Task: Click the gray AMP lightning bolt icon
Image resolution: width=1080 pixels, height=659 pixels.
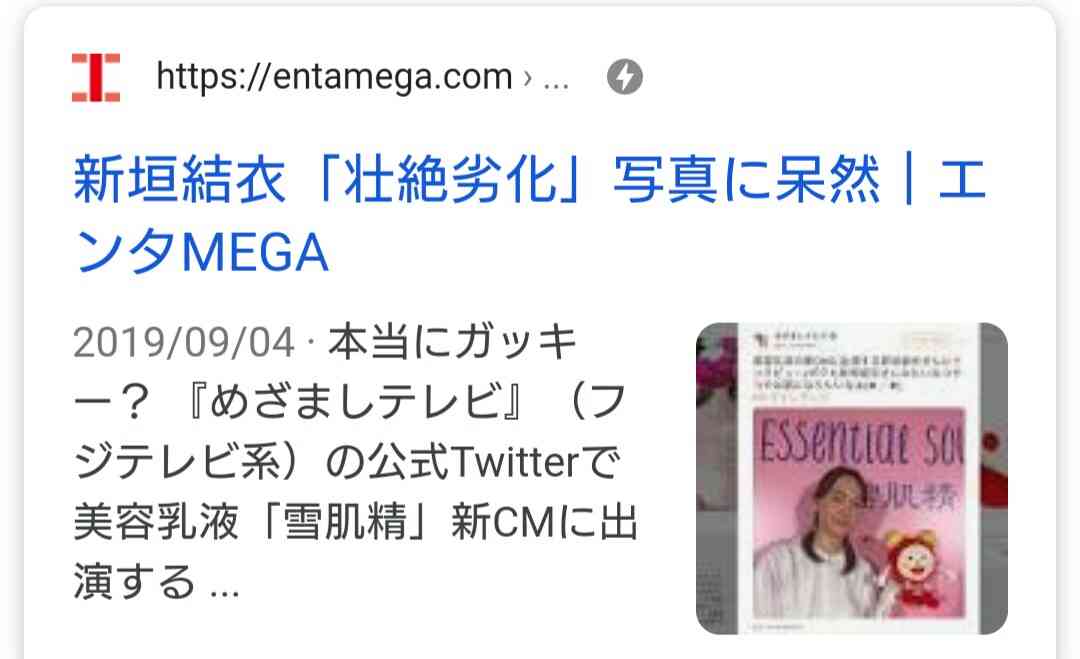Action: 625,76
